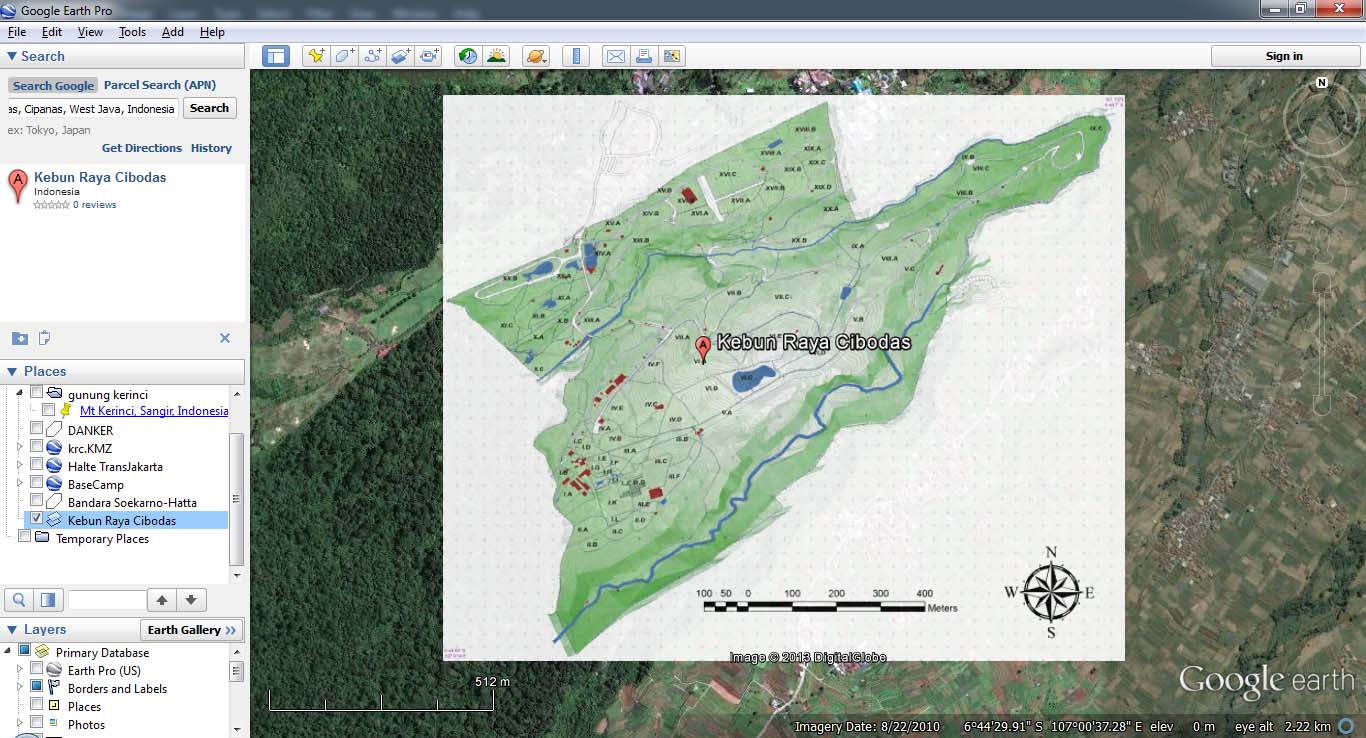
Task: Select the Add Path tool
Action: pyautogui.click(x=371, y=56)
